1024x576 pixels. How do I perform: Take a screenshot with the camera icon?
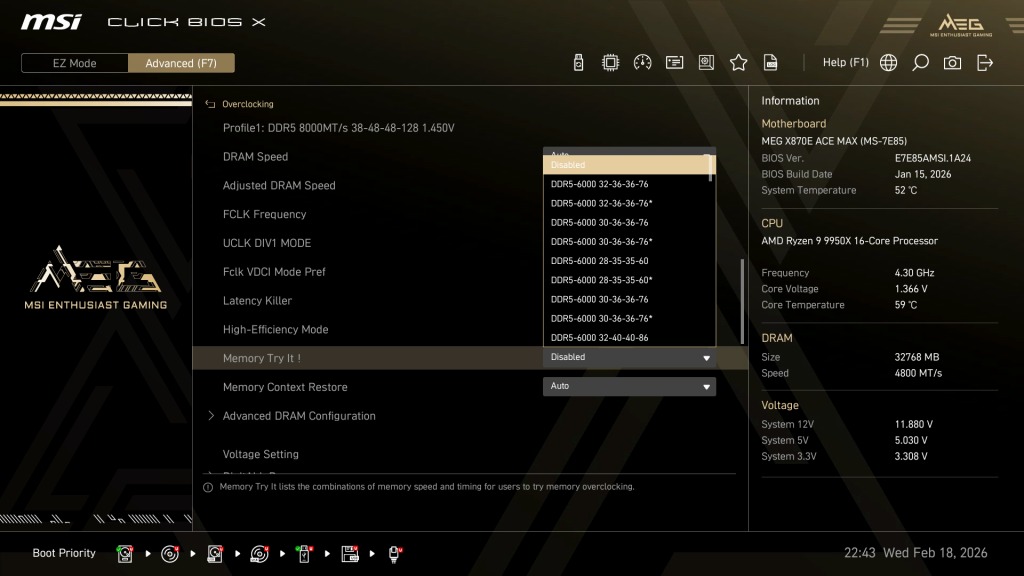coord(952,63)
